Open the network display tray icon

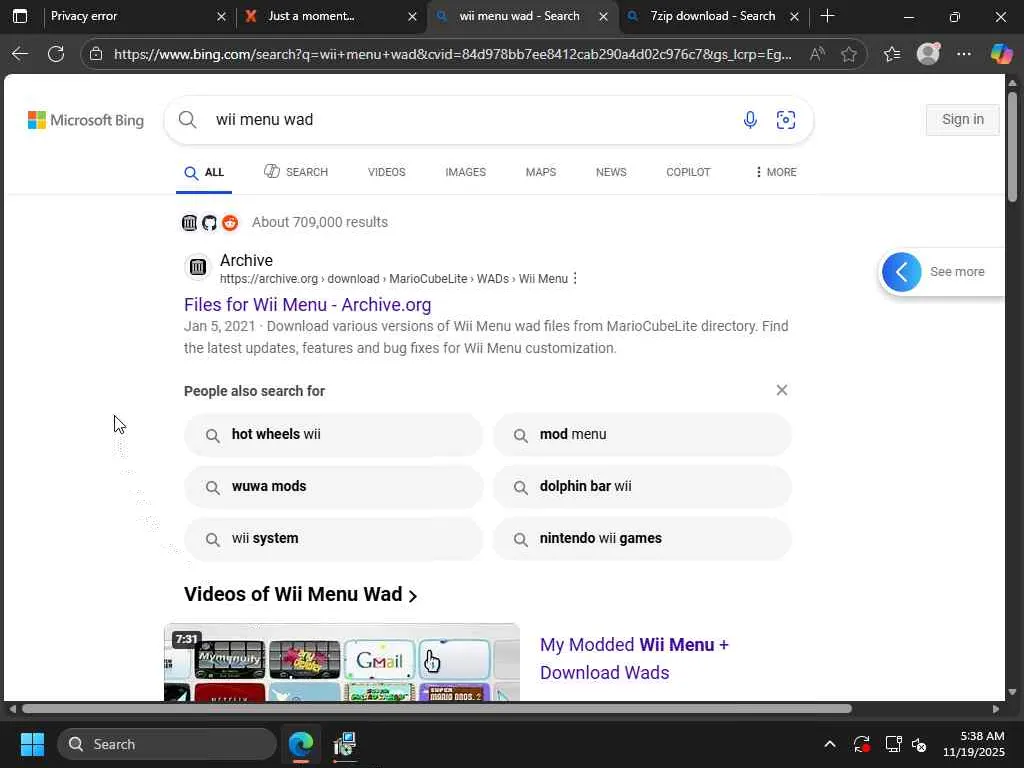893,744
